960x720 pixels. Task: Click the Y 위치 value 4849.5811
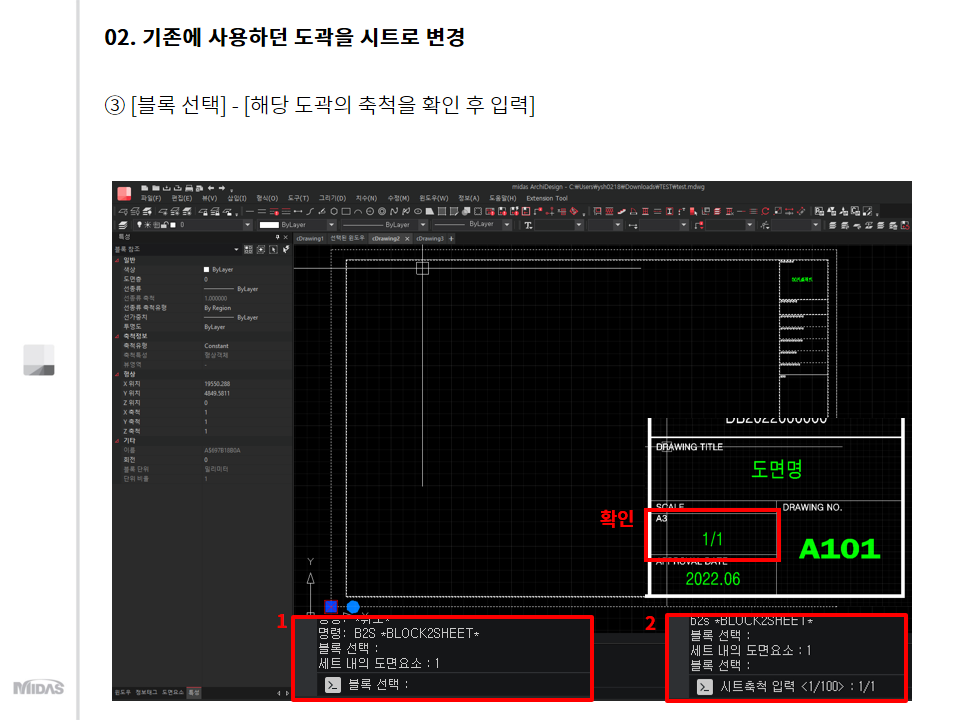(x=217, y=393)
